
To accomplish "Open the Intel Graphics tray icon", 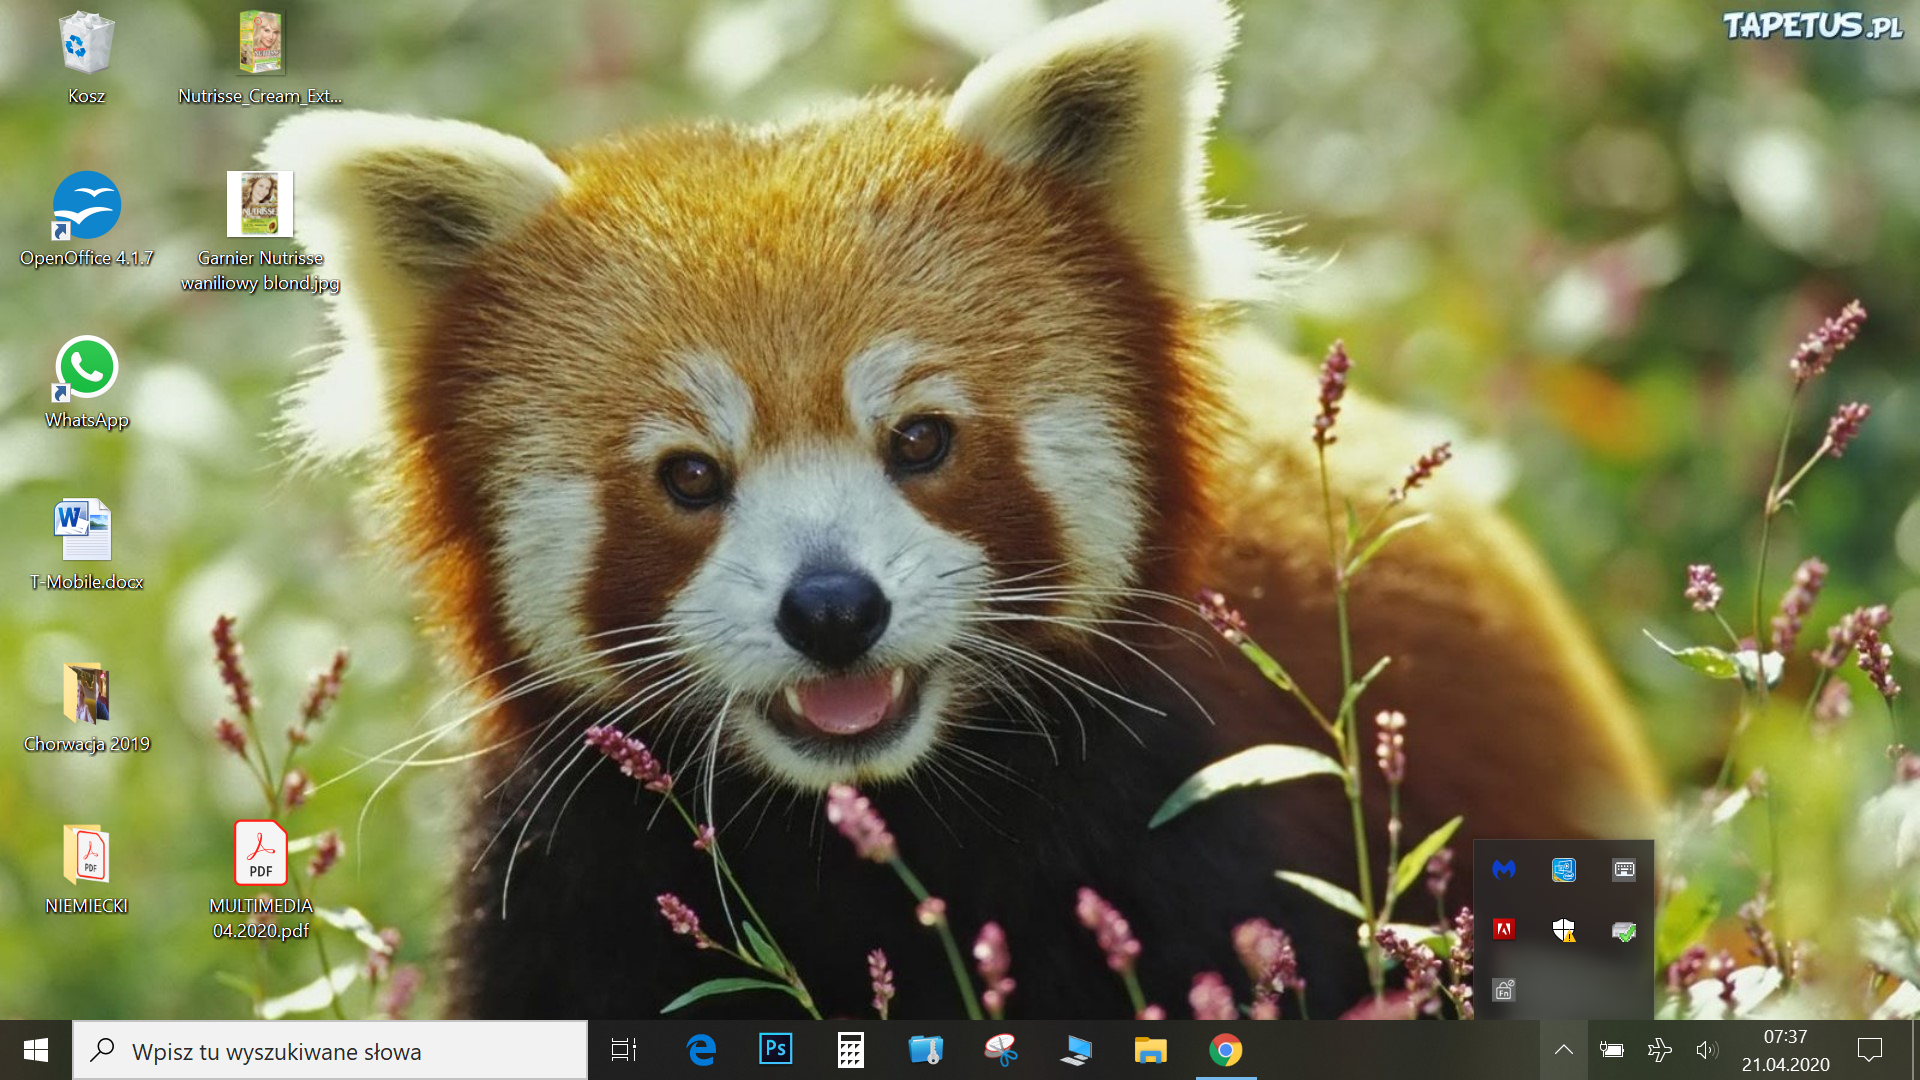I will (x=1564, y=870).
